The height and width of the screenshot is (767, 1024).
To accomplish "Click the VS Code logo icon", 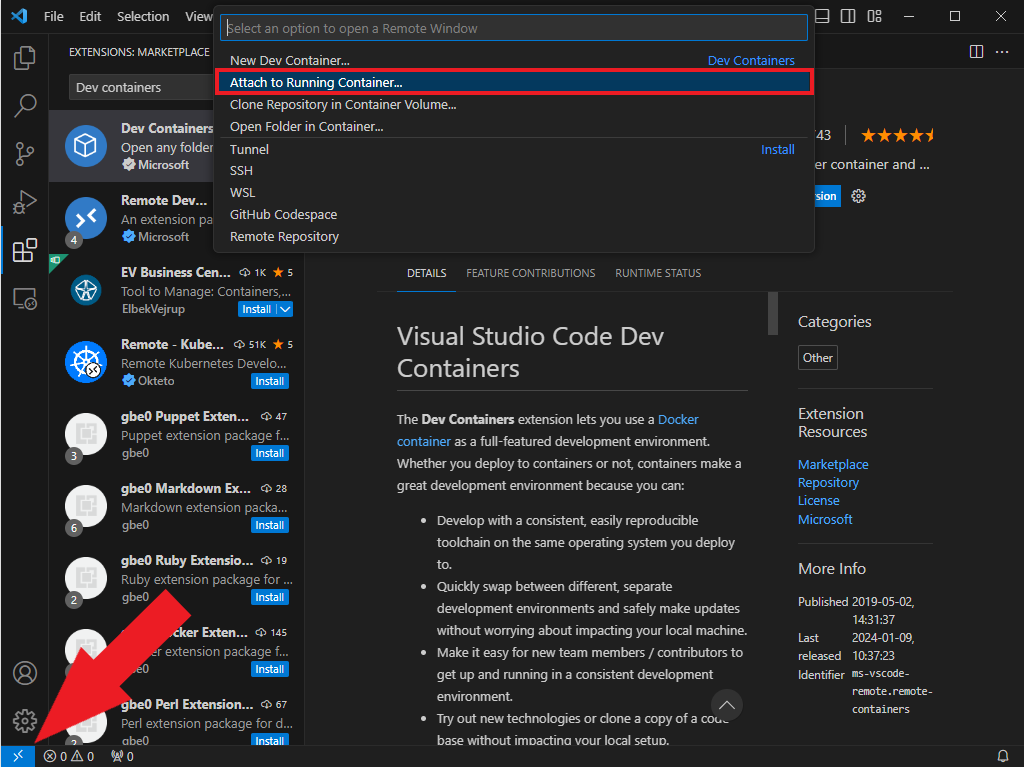I will click(x=19, y=16).
